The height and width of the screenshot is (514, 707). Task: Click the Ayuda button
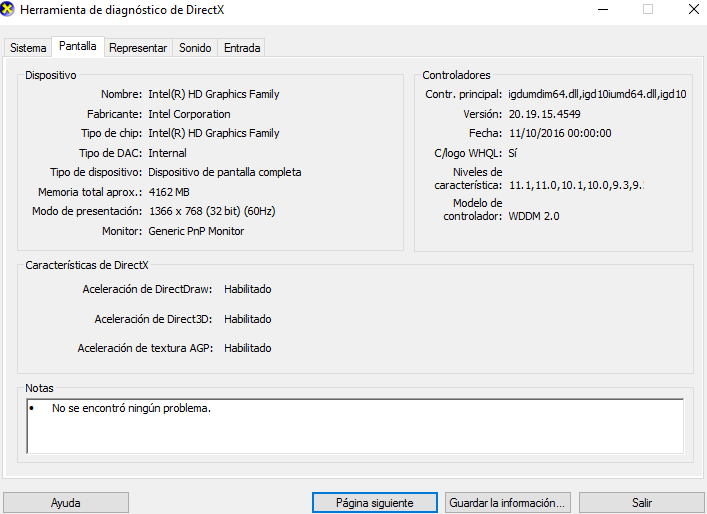(66, 503)
